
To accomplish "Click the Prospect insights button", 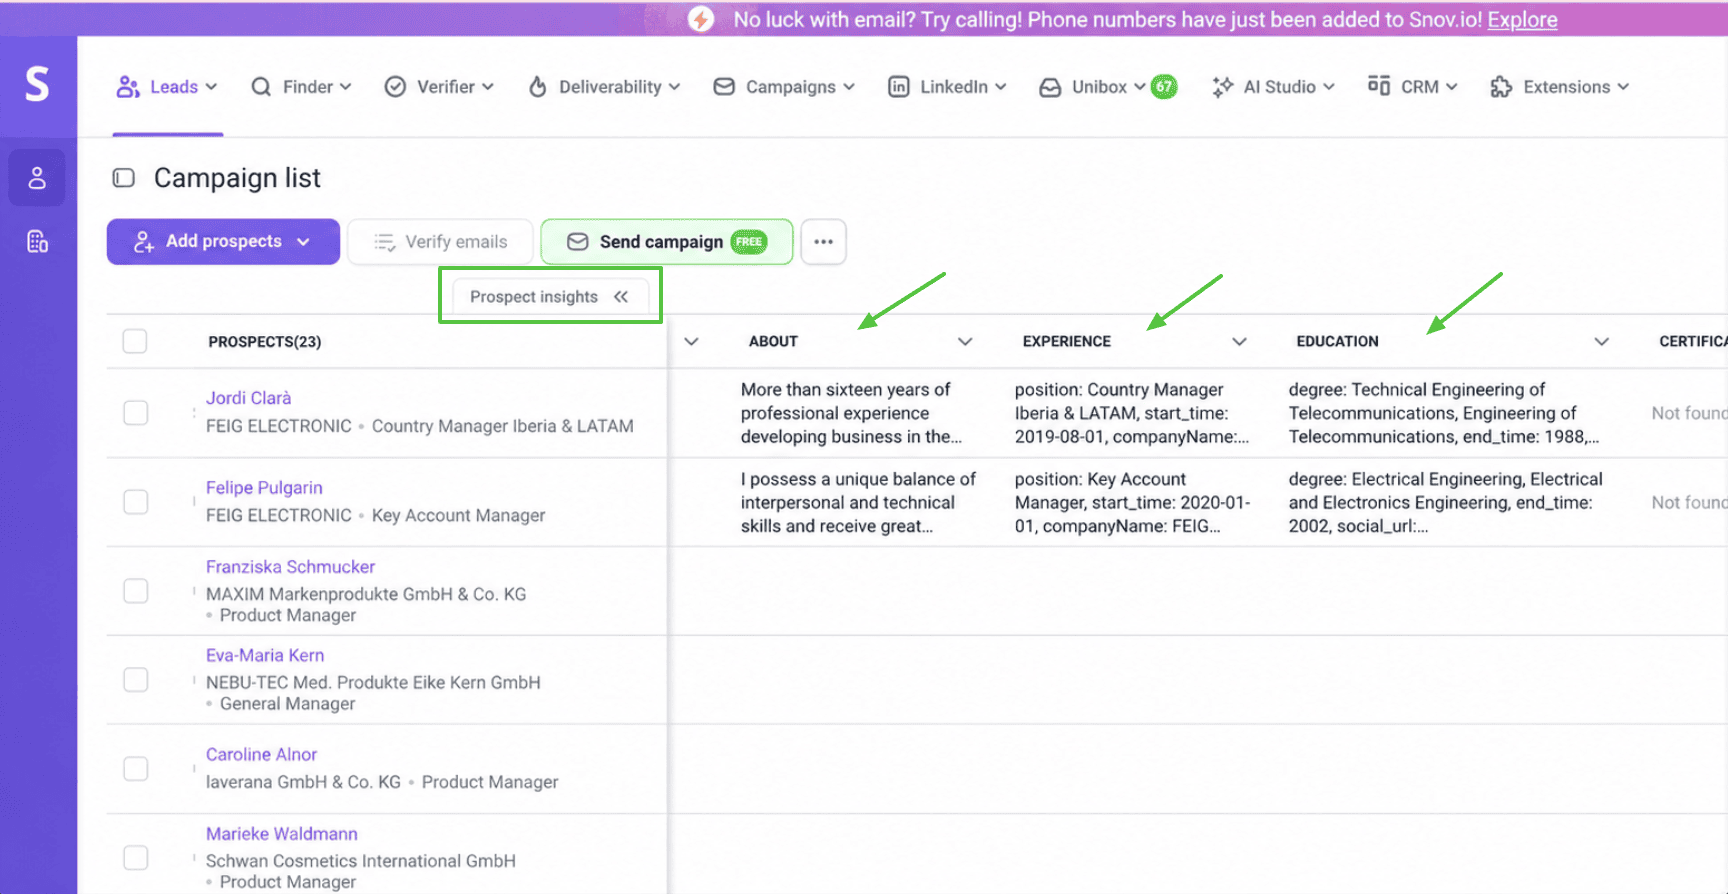I will tap(550, 296).
